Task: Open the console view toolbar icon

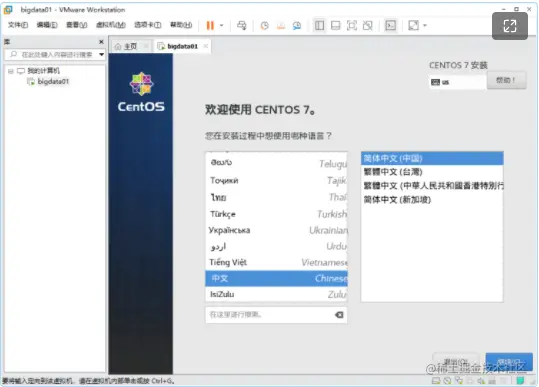Action: pos(390,25)
